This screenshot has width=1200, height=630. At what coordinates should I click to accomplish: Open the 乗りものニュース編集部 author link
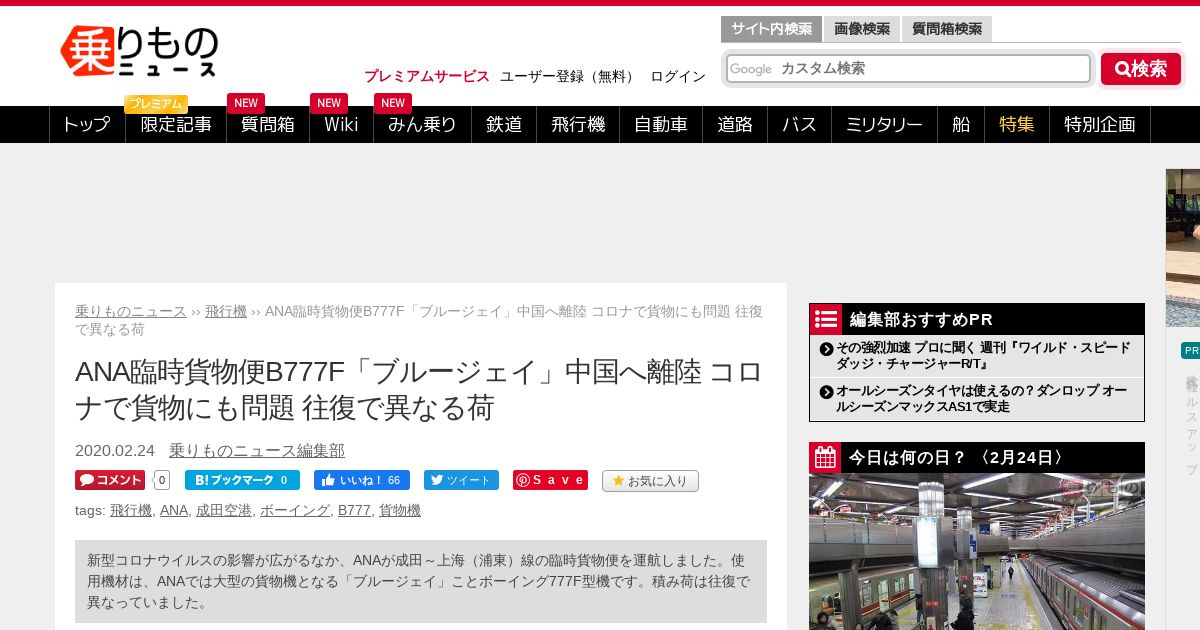point(257,451)
